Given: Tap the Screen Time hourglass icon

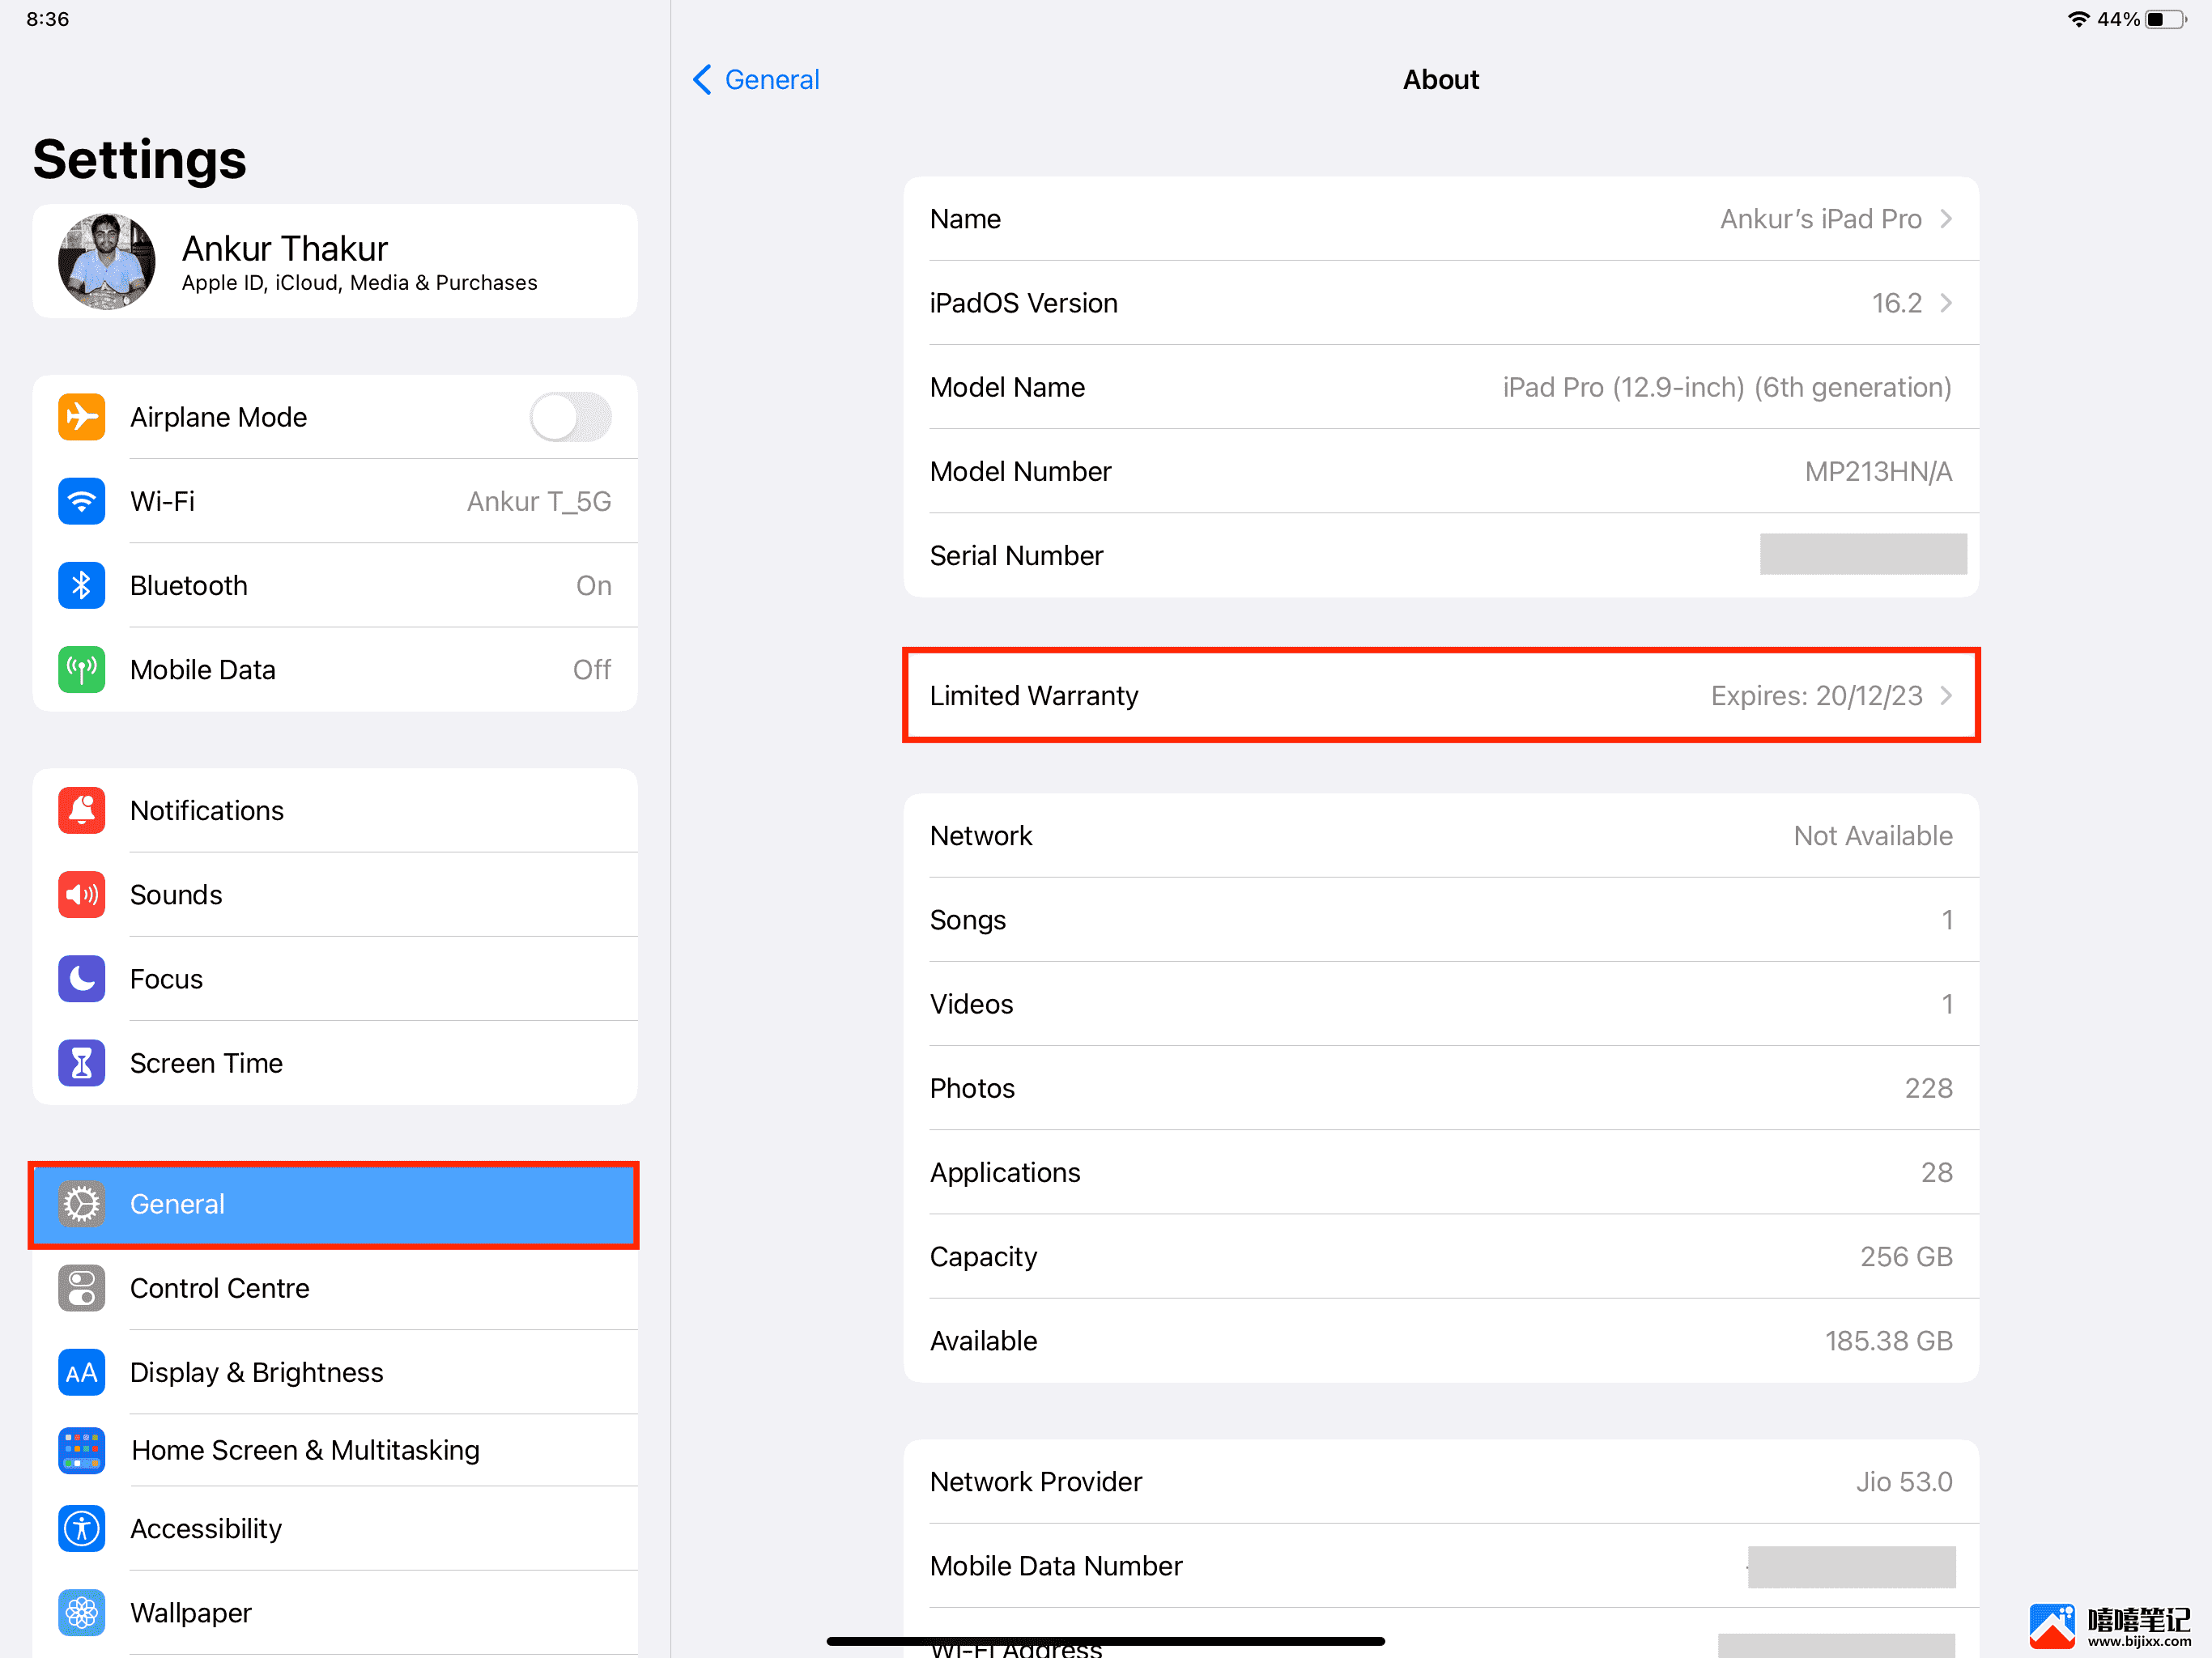Looking at the screenshot, I should [x=80, y=1062].
